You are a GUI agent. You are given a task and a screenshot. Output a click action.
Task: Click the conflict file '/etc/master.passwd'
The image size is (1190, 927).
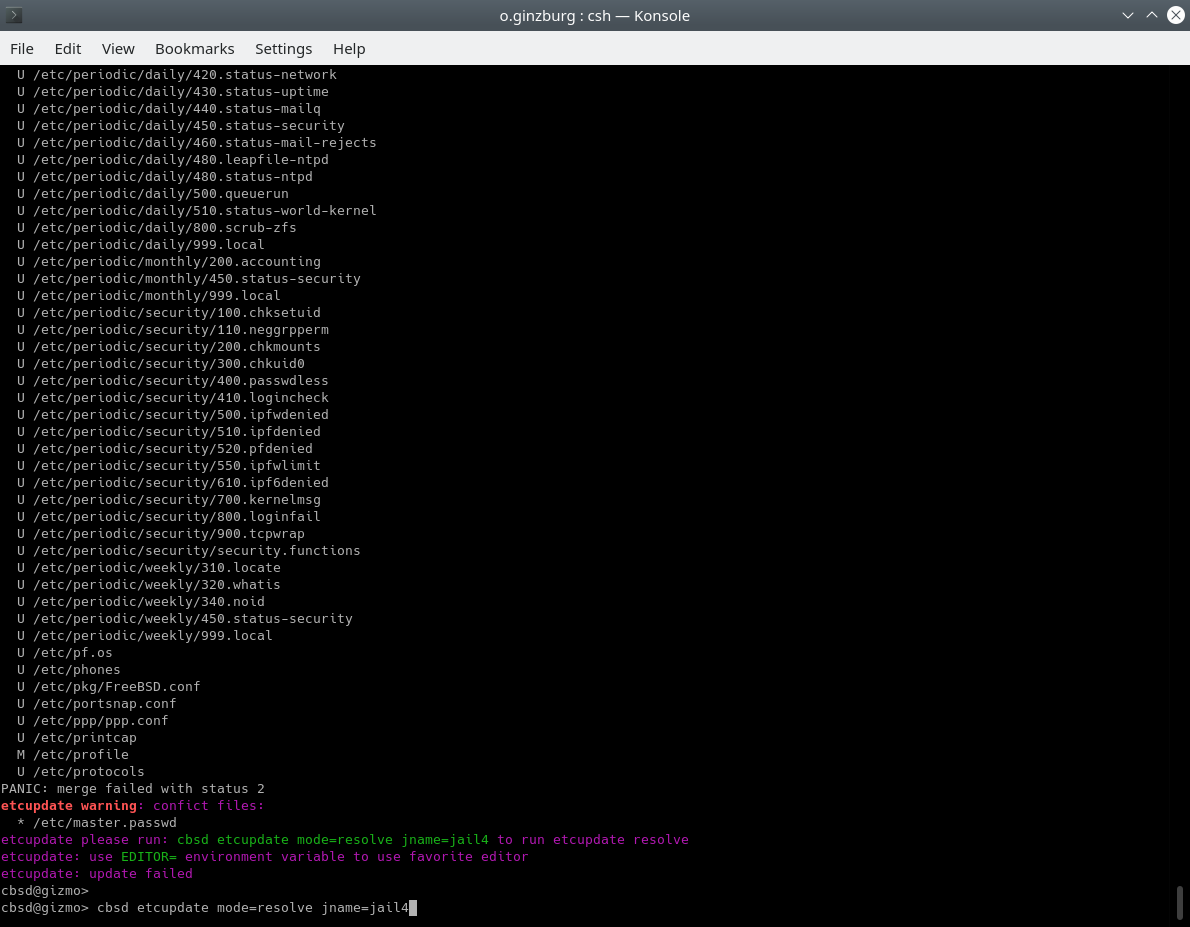coord(105,823)
